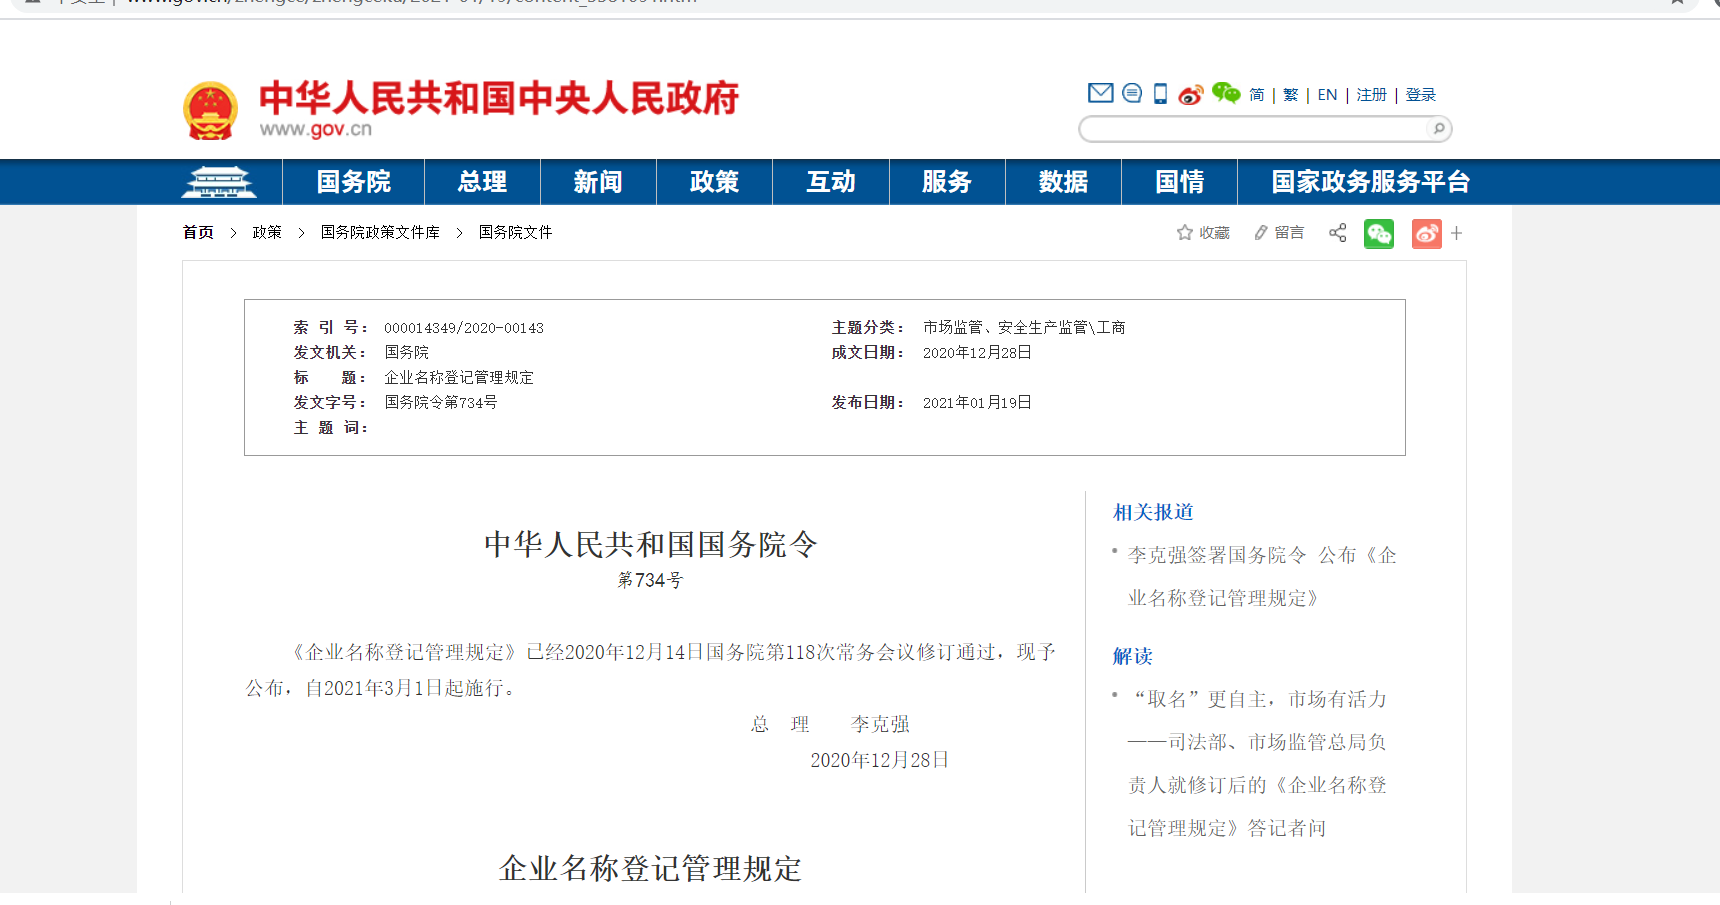The width and height of the screenshot is (1720, 905).
Task: Click the 收藏 star favorite button
Action: 1203,233
